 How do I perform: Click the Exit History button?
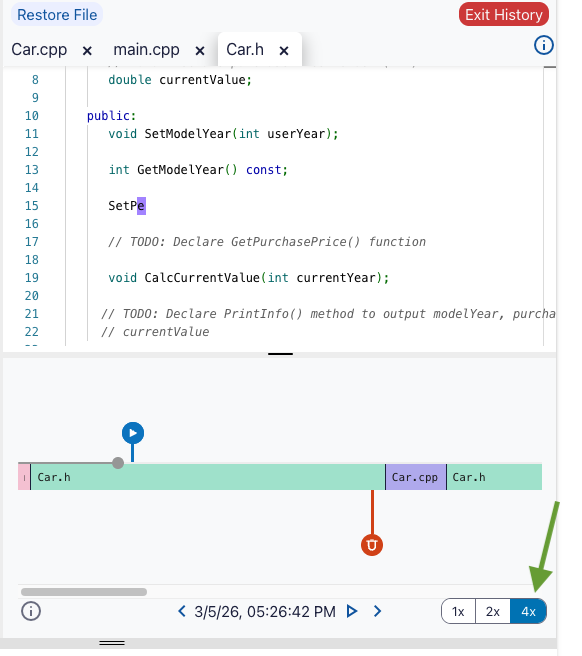point(504,15)
